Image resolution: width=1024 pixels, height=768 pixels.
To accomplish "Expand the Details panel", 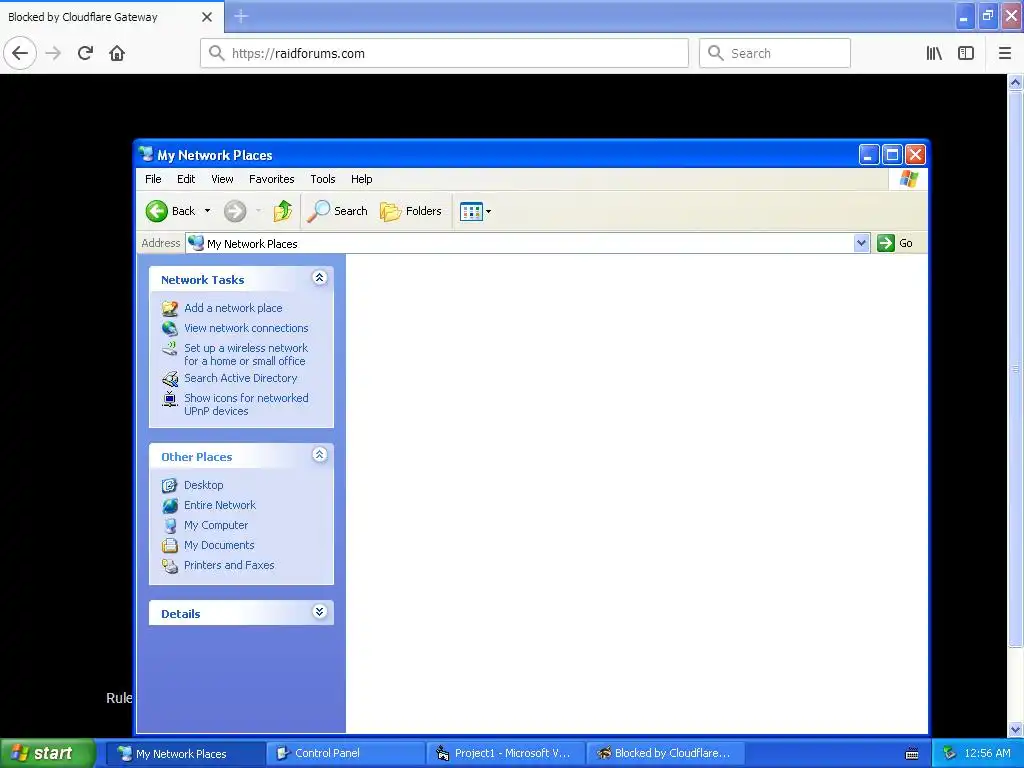I will 319,612.
